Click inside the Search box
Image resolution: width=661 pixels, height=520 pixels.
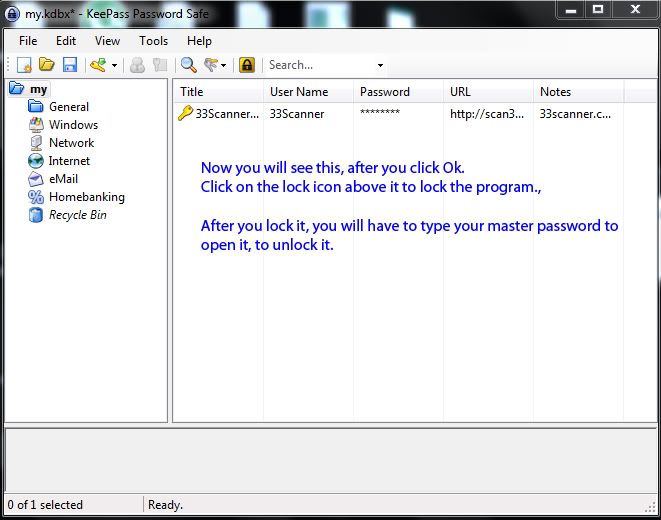coord(320,65)
